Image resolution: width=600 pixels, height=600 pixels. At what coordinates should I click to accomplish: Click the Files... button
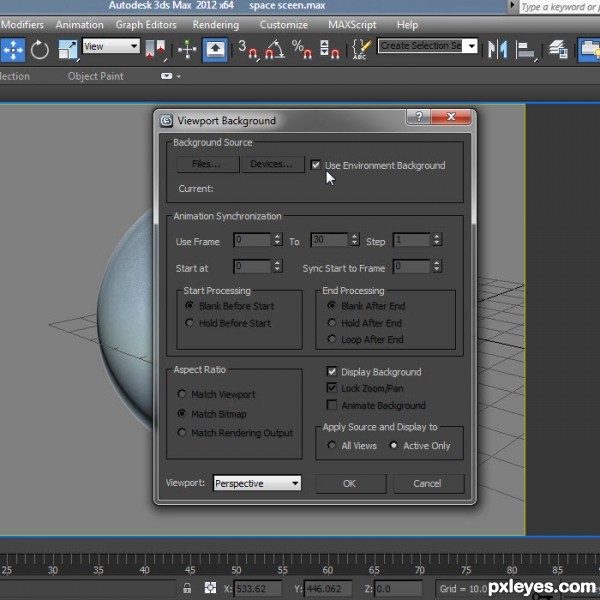tap(207, 164)
